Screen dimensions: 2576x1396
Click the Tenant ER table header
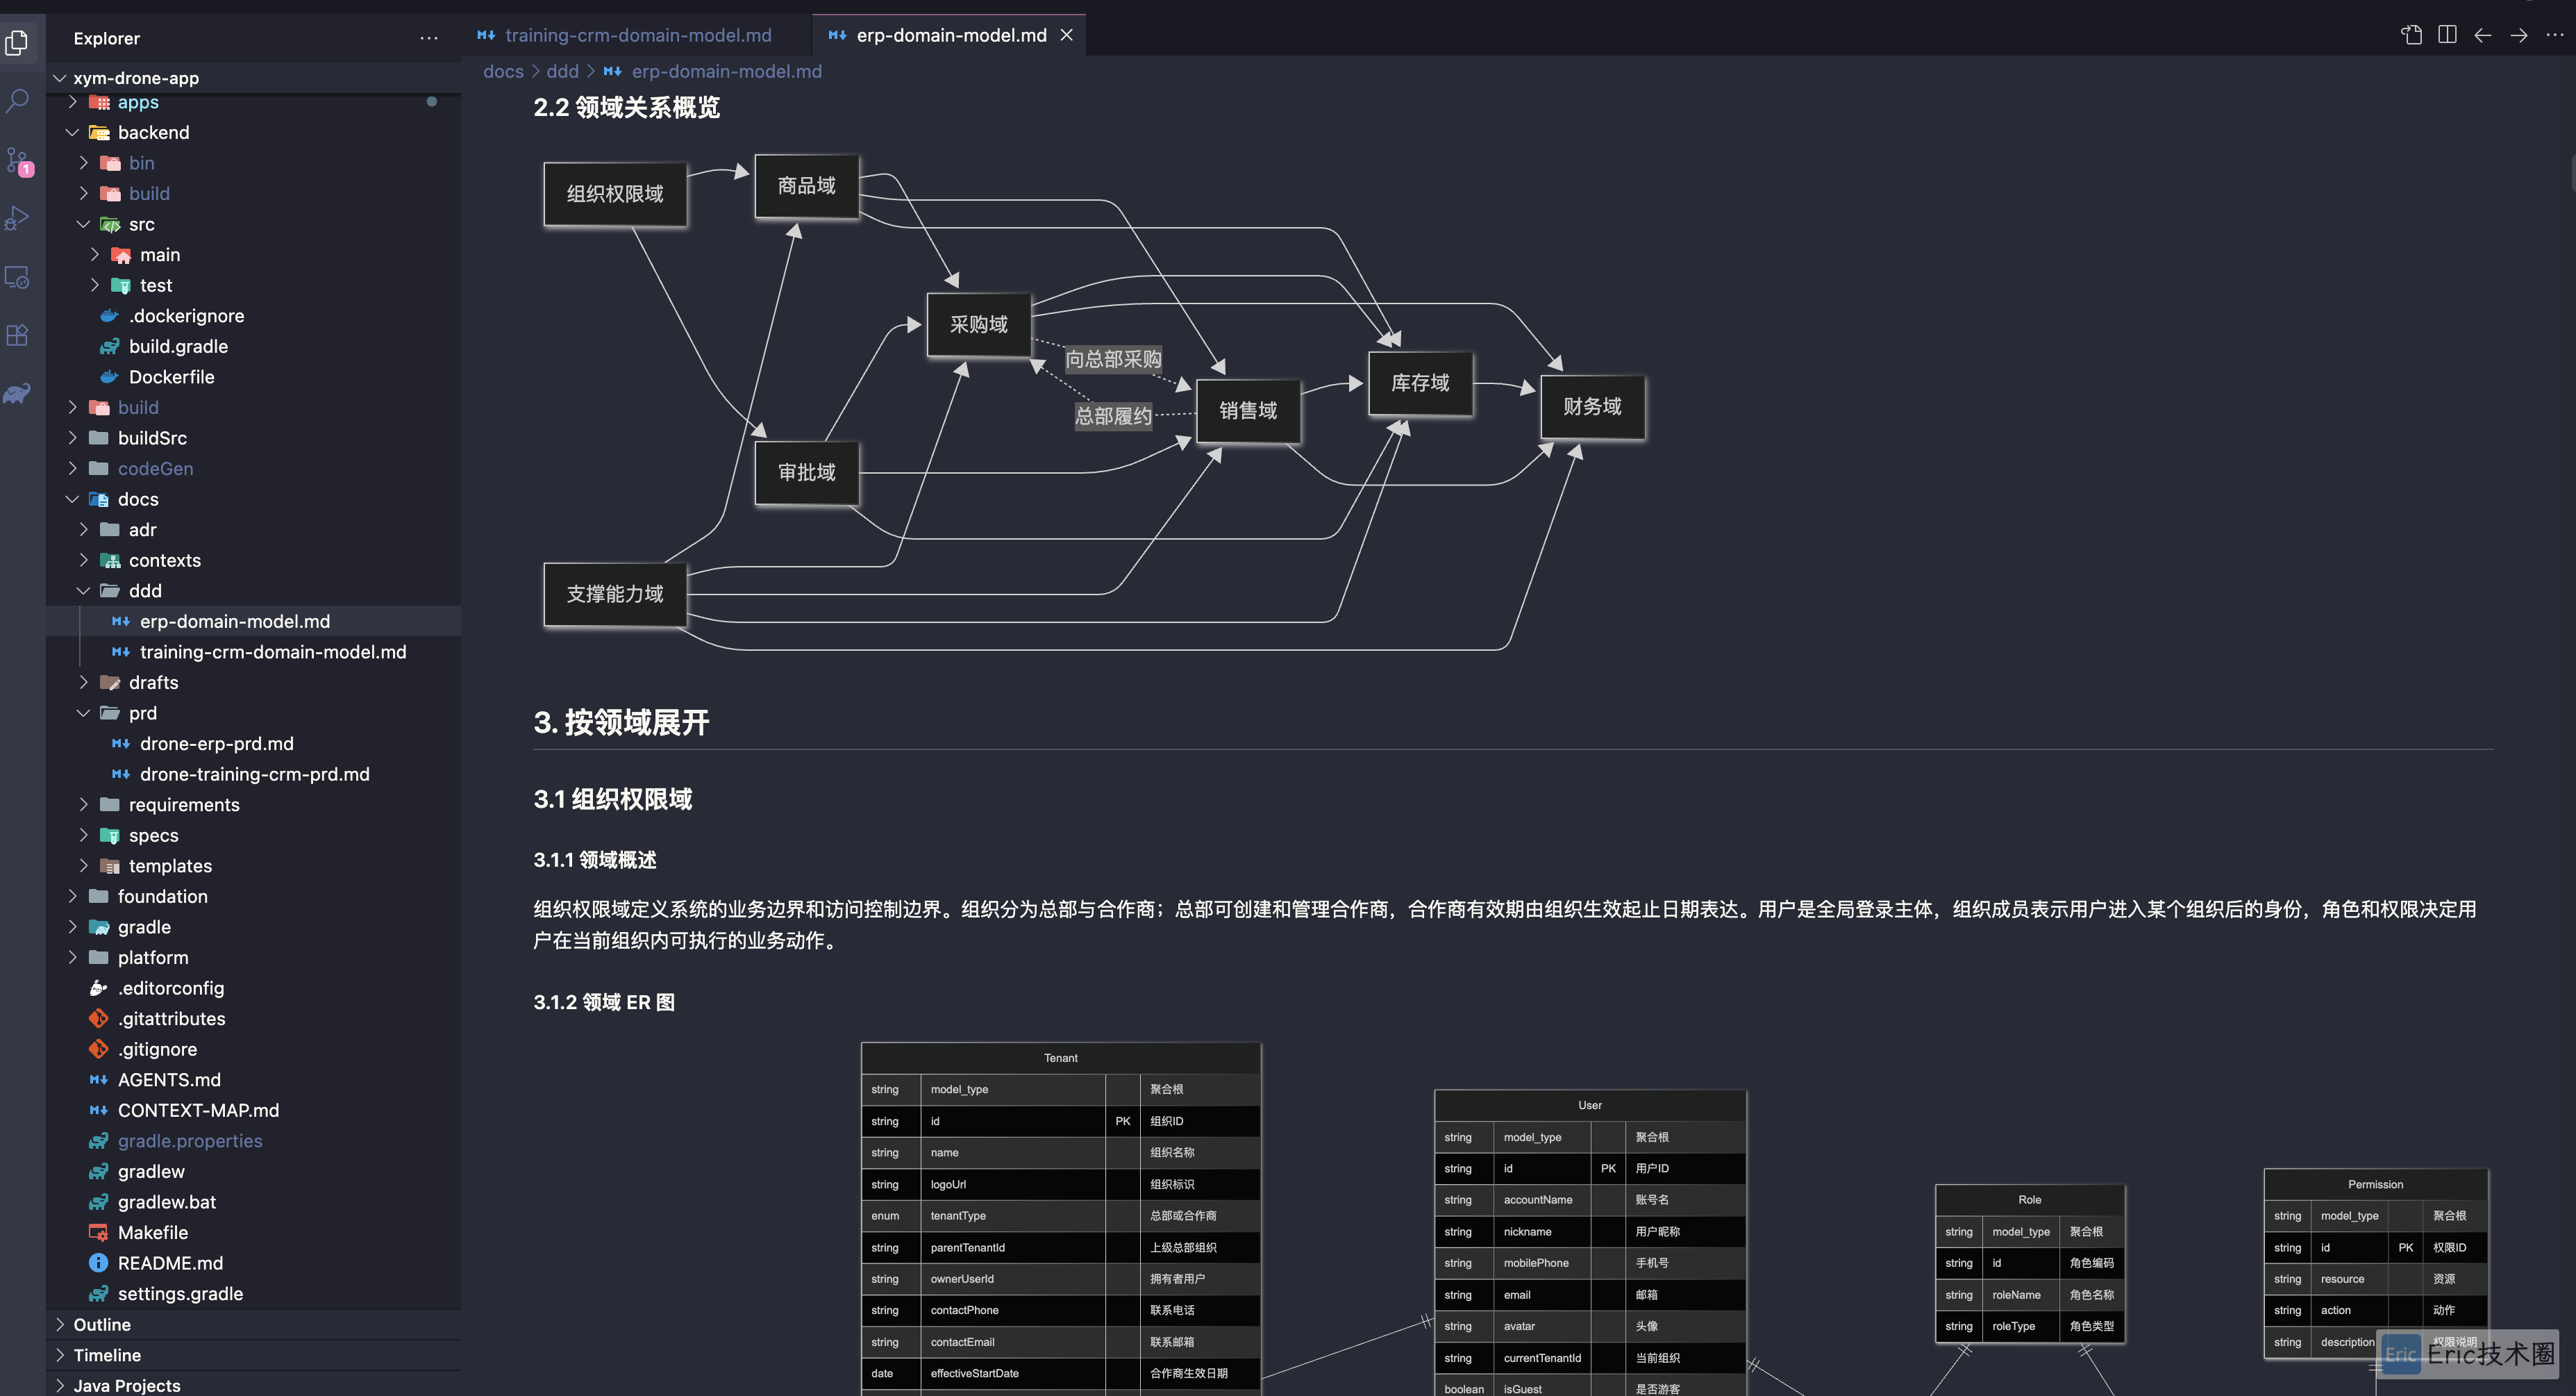[x=1061, y=1058]
